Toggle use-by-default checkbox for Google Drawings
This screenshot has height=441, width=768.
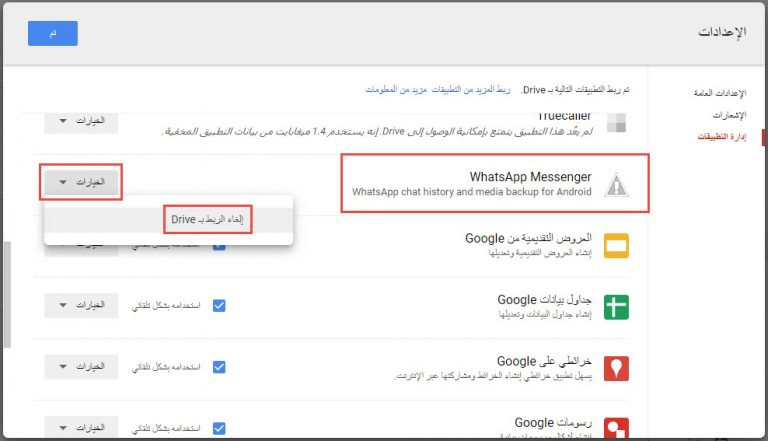tap(219, 428)
